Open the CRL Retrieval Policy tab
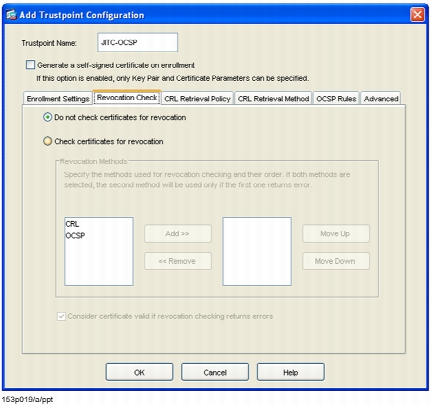Screen dimensions: 434x407 click(198, 99)
